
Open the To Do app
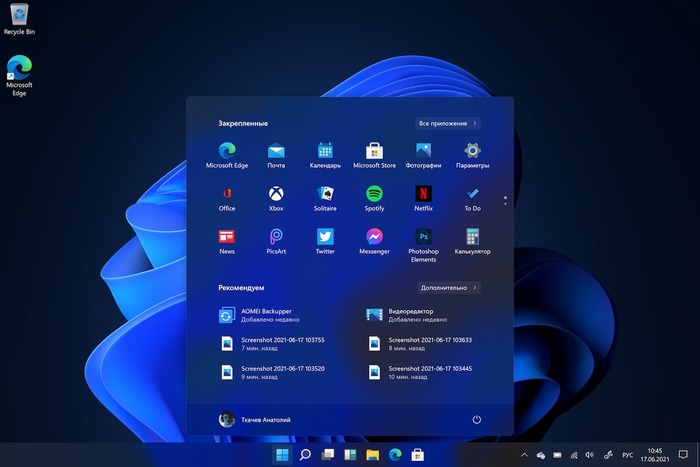tap(472, 198)
